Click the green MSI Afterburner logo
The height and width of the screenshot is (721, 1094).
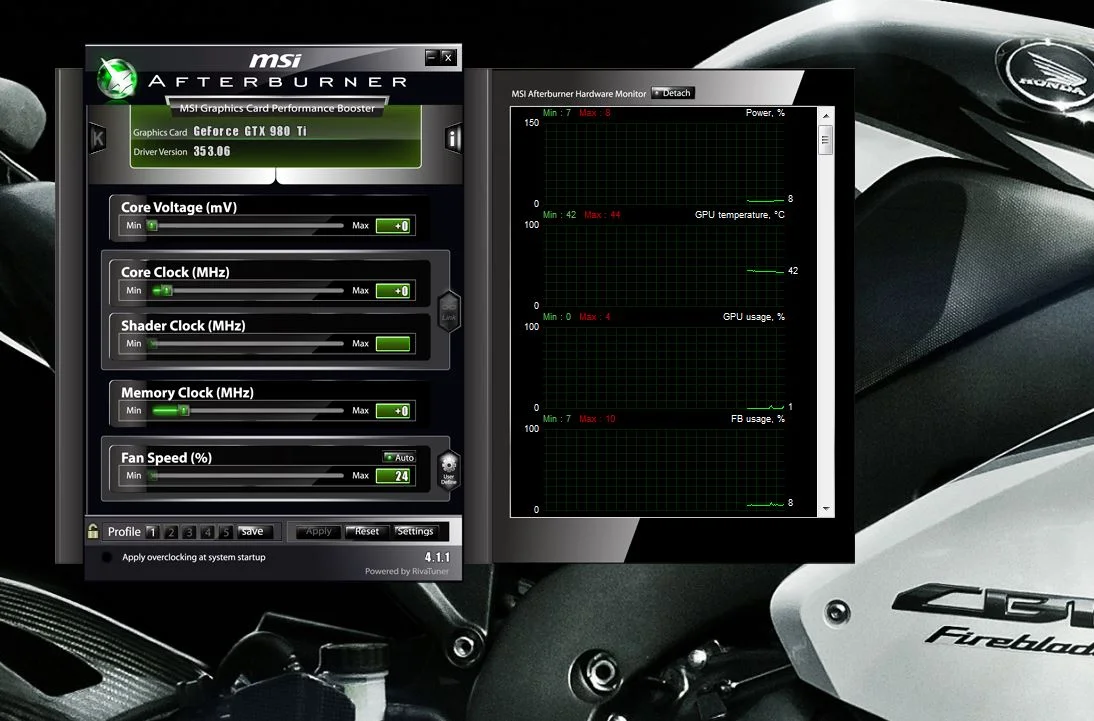pyautogui.click(x=117, y=78)
